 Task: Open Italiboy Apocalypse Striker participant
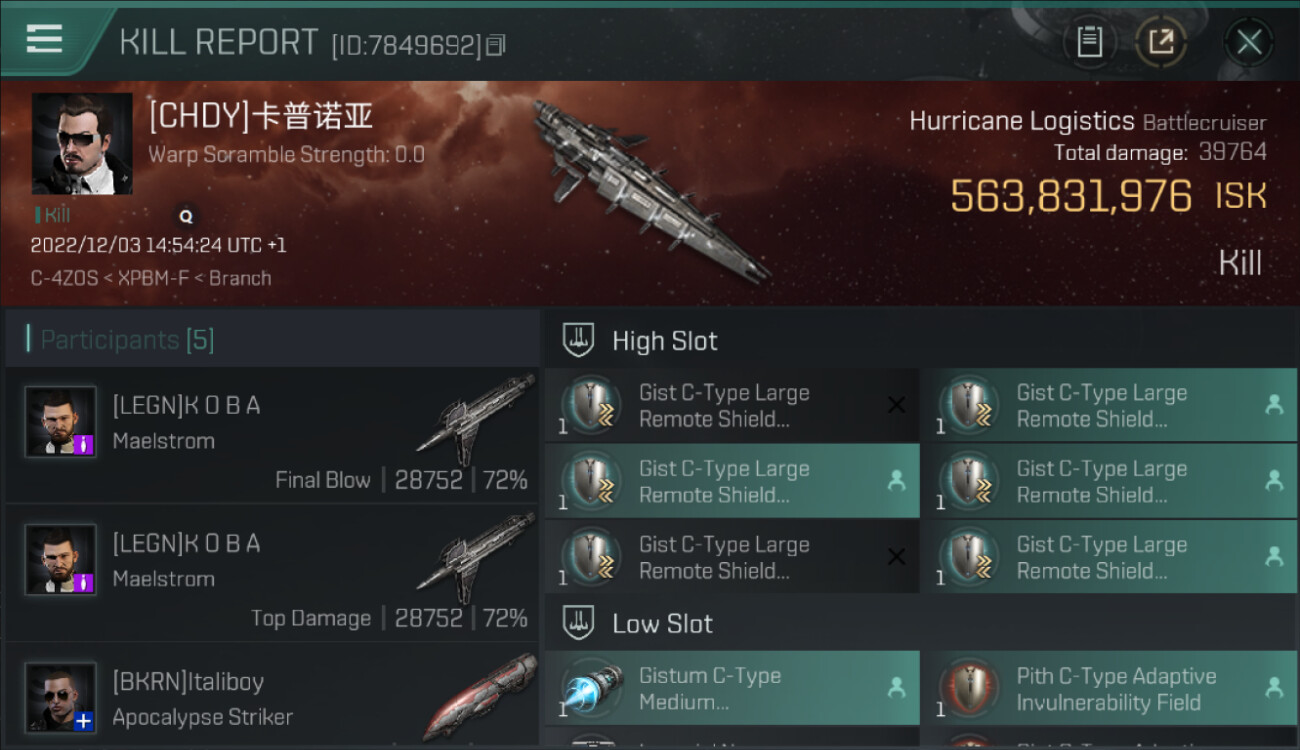pyautogui.click(x=272, y=696)
